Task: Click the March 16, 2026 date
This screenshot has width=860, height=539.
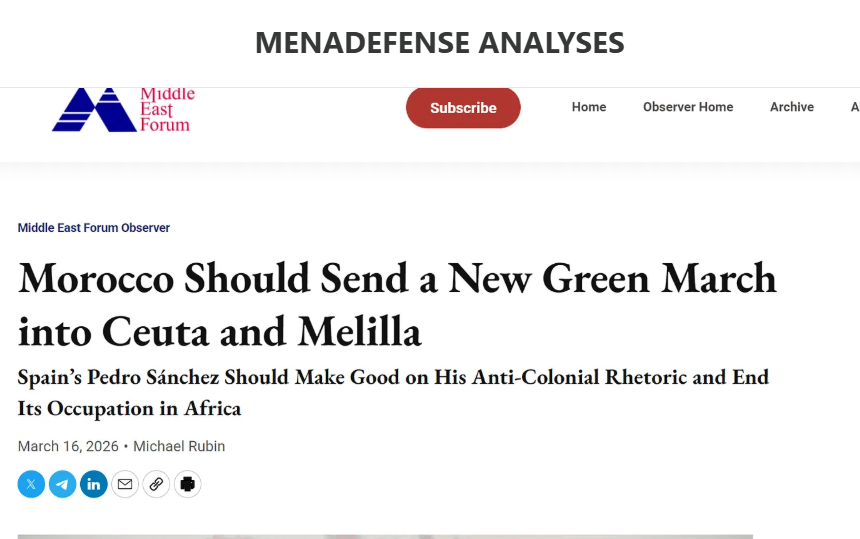Action: tap(68, 446)
